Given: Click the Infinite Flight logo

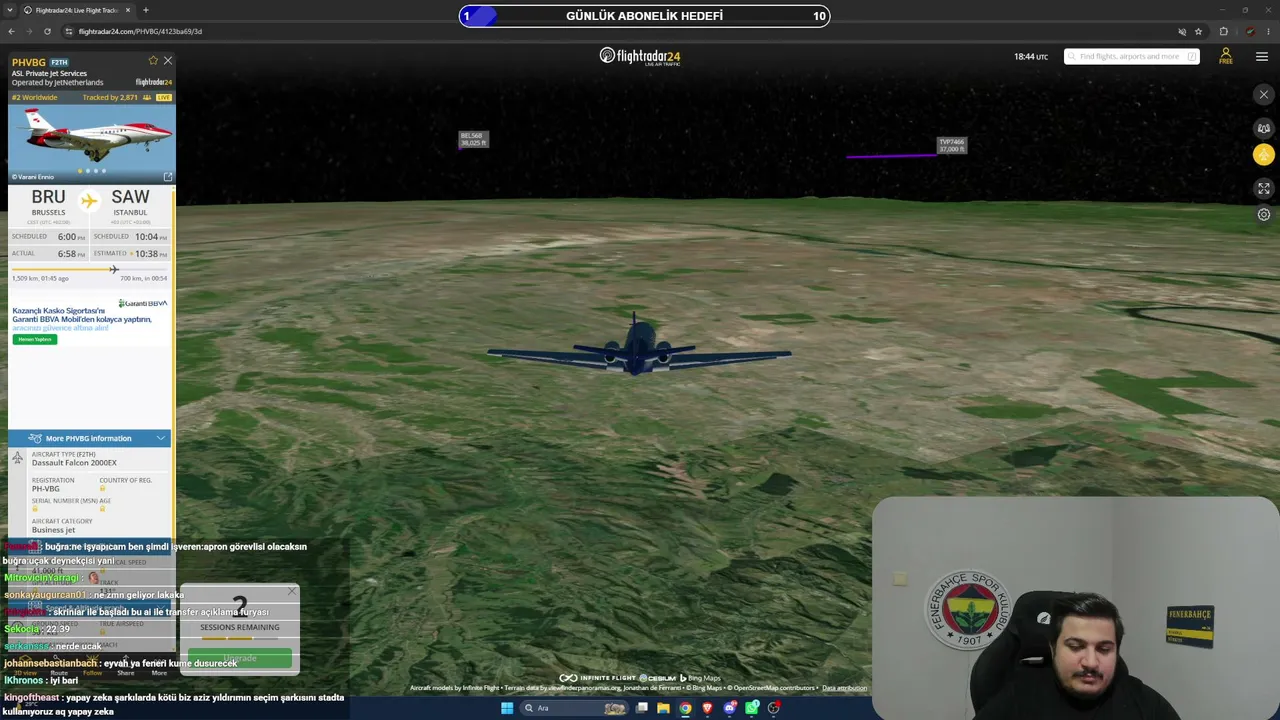Looking at the screenshot, I should click(x=597, y=678).
